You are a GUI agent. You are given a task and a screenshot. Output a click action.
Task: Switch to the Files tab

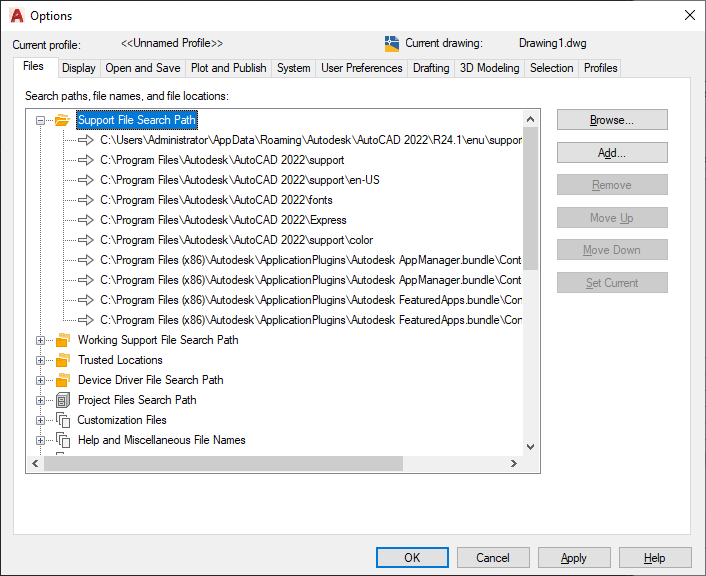point(34,67)
